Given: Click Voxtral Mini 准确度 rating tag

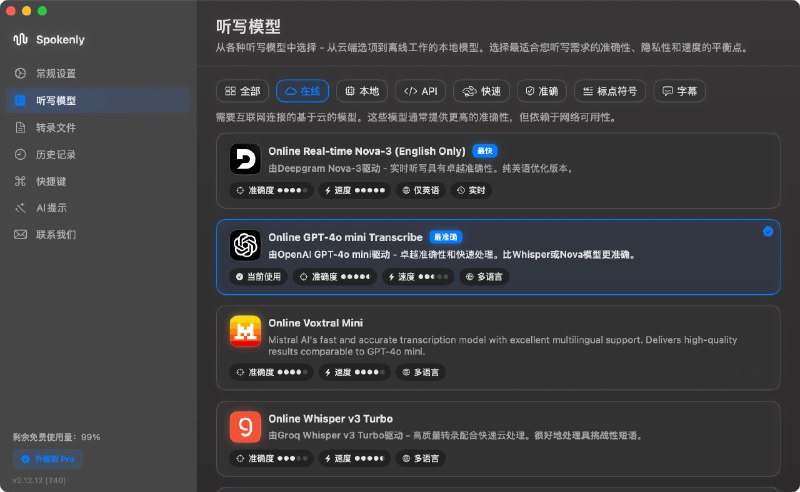Looking at the screenshot, I should click(x=271, y=372).
